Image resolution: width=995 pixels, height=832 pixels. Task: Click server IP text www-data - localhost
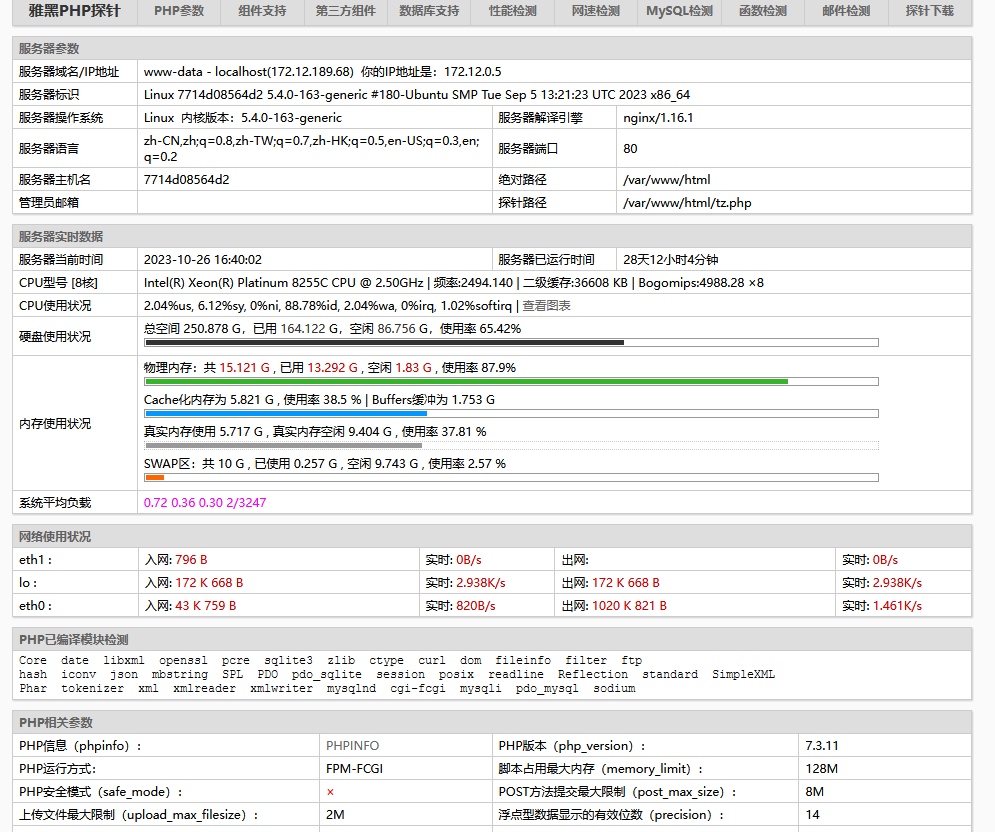tap(249, 72)
